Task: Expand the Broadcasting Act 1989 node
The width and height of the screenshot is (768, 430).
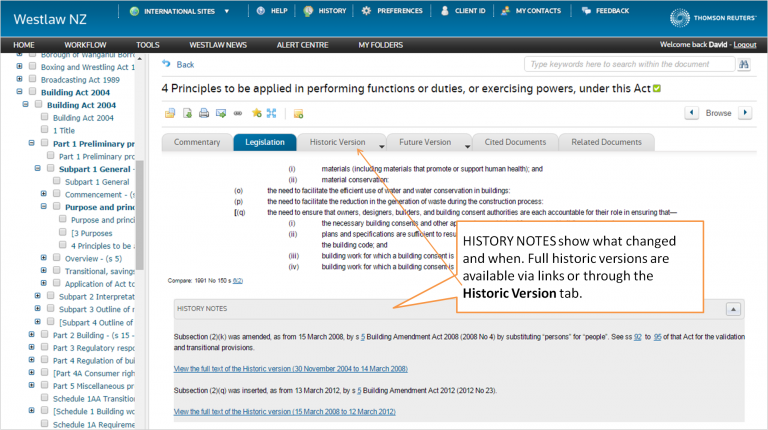Action: [19, 79]
